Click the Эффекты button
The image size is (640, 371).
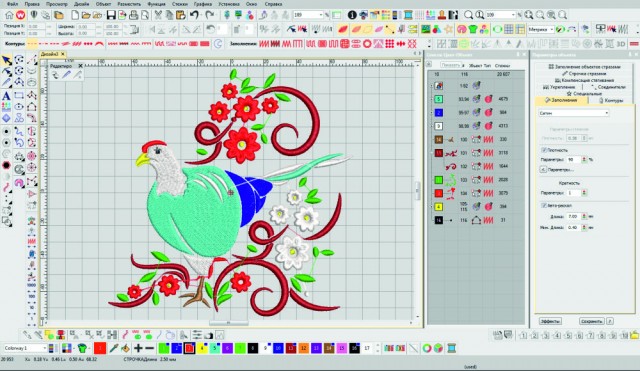coord(550,321)
